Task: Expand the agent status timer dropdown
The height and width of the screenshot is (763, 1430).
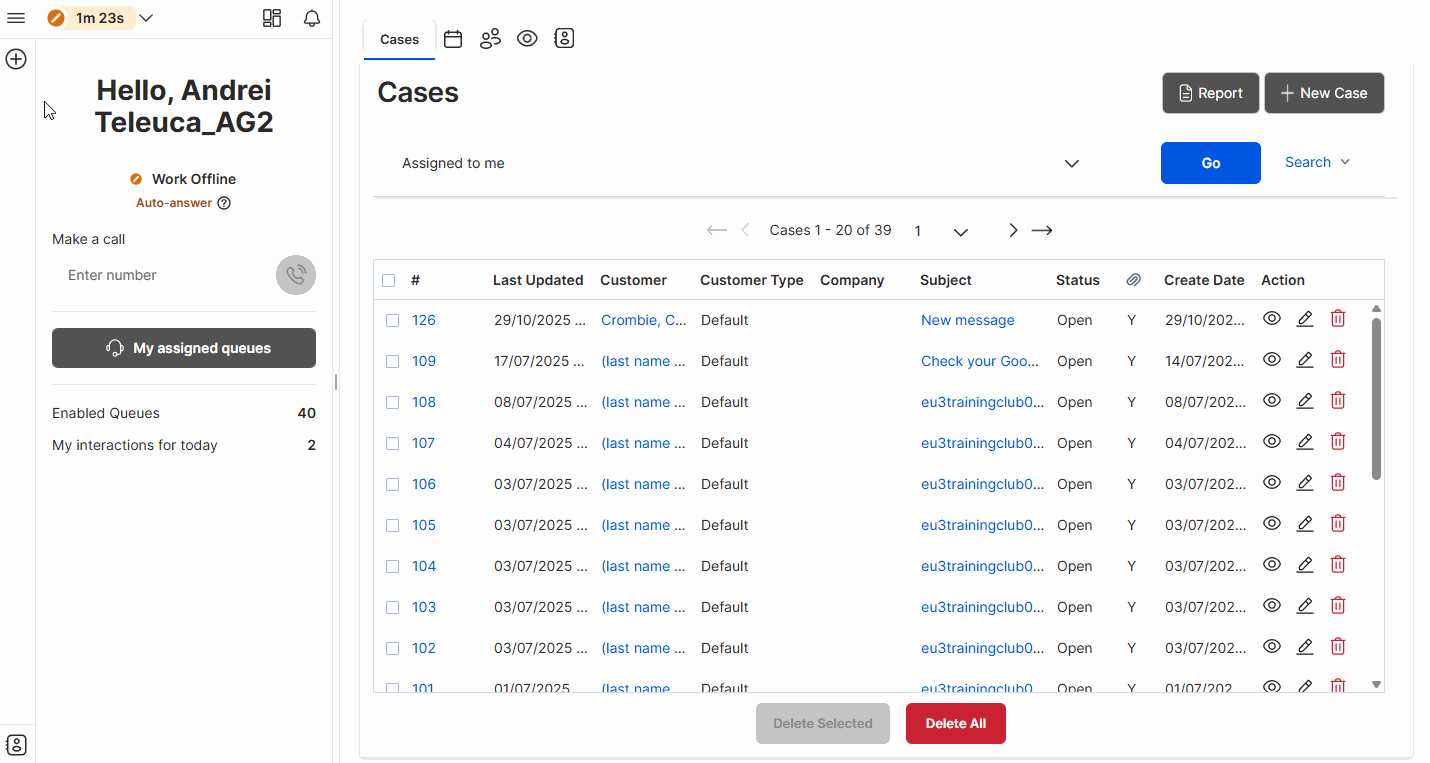Action: pos(146,18)
